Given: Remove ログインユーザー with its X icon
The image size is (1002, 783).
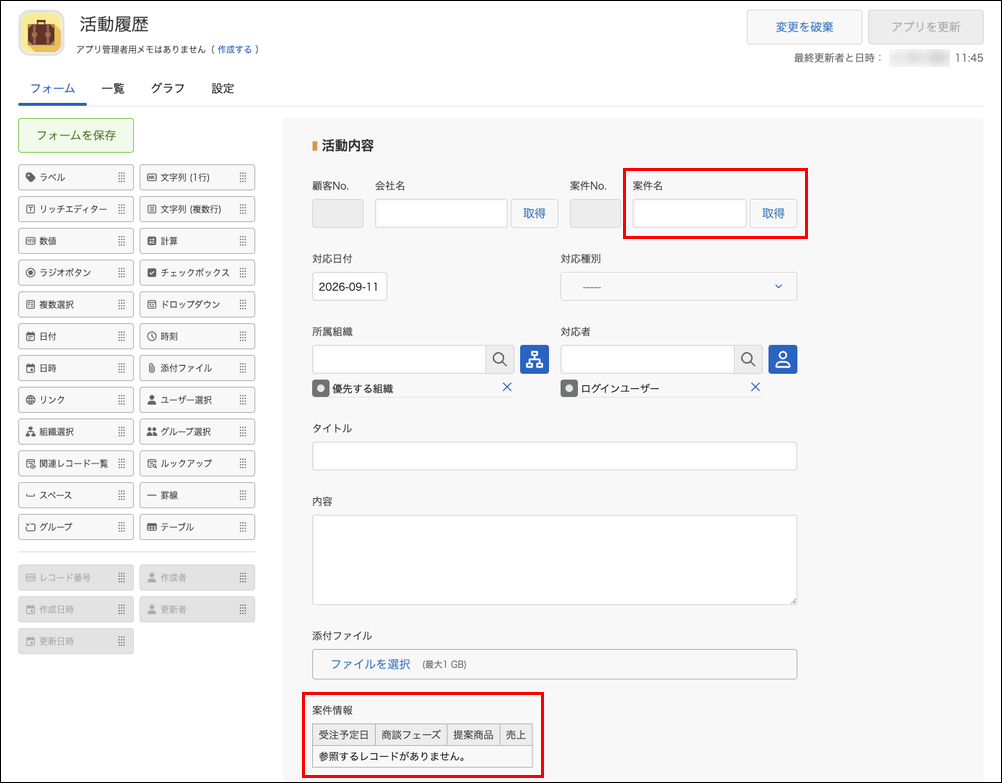Looking at the screenshot, I should click(x=755, y=387).
